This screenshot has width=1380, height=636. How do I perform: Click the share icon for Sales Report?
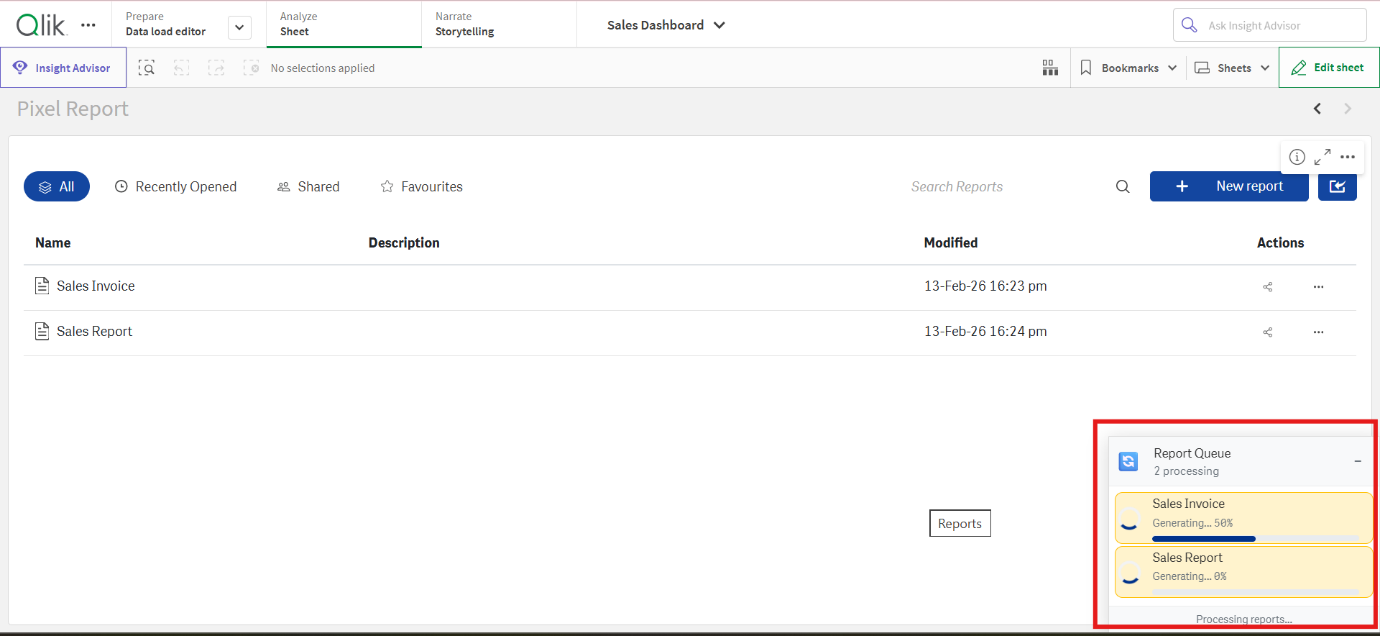[x=1267, y=332]
